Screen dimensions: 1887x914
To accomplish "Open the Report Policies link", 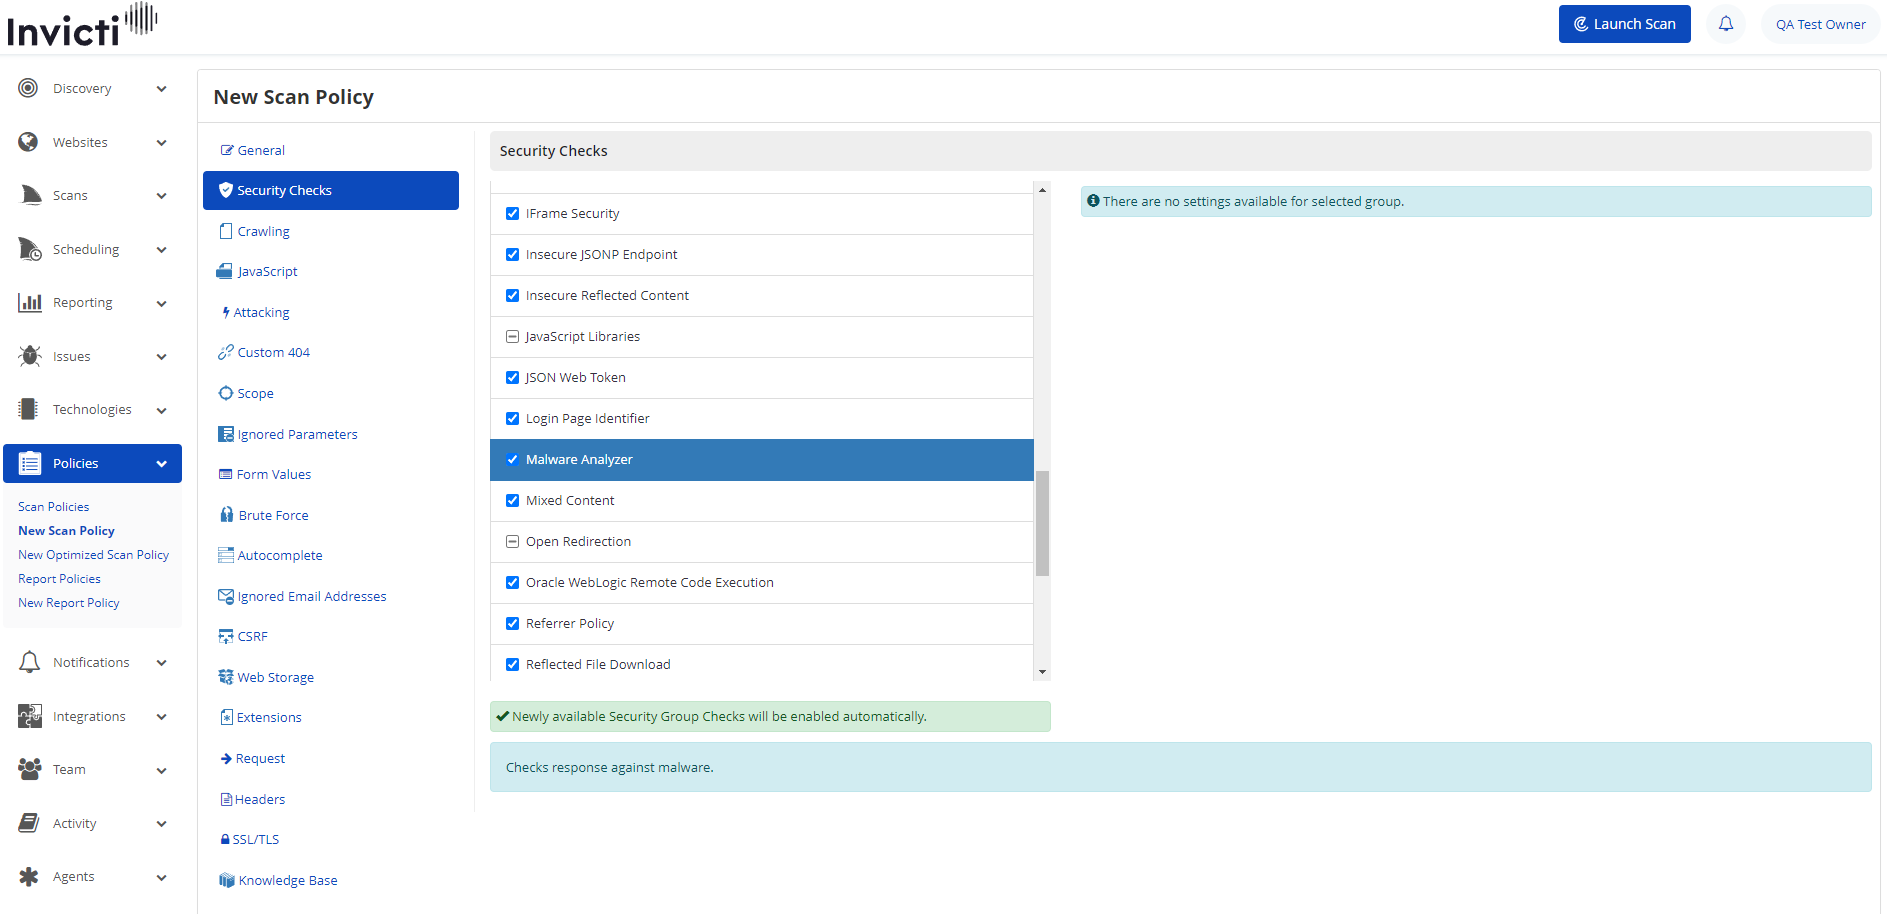I will pyautogui.click(x=59, y=579).
